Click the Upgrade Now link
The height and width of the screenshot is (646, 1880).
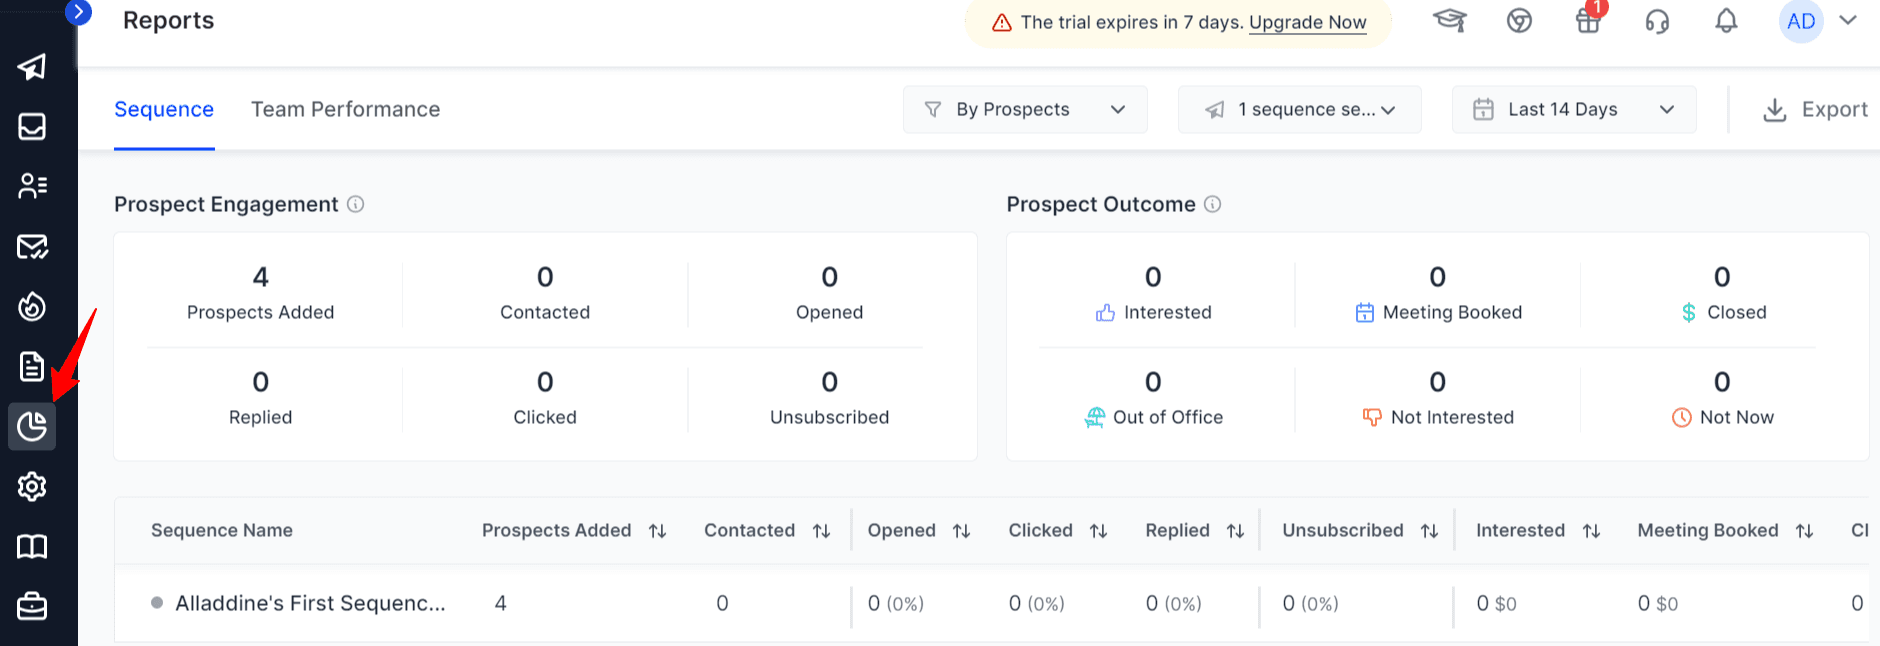tap(1307, 22)
